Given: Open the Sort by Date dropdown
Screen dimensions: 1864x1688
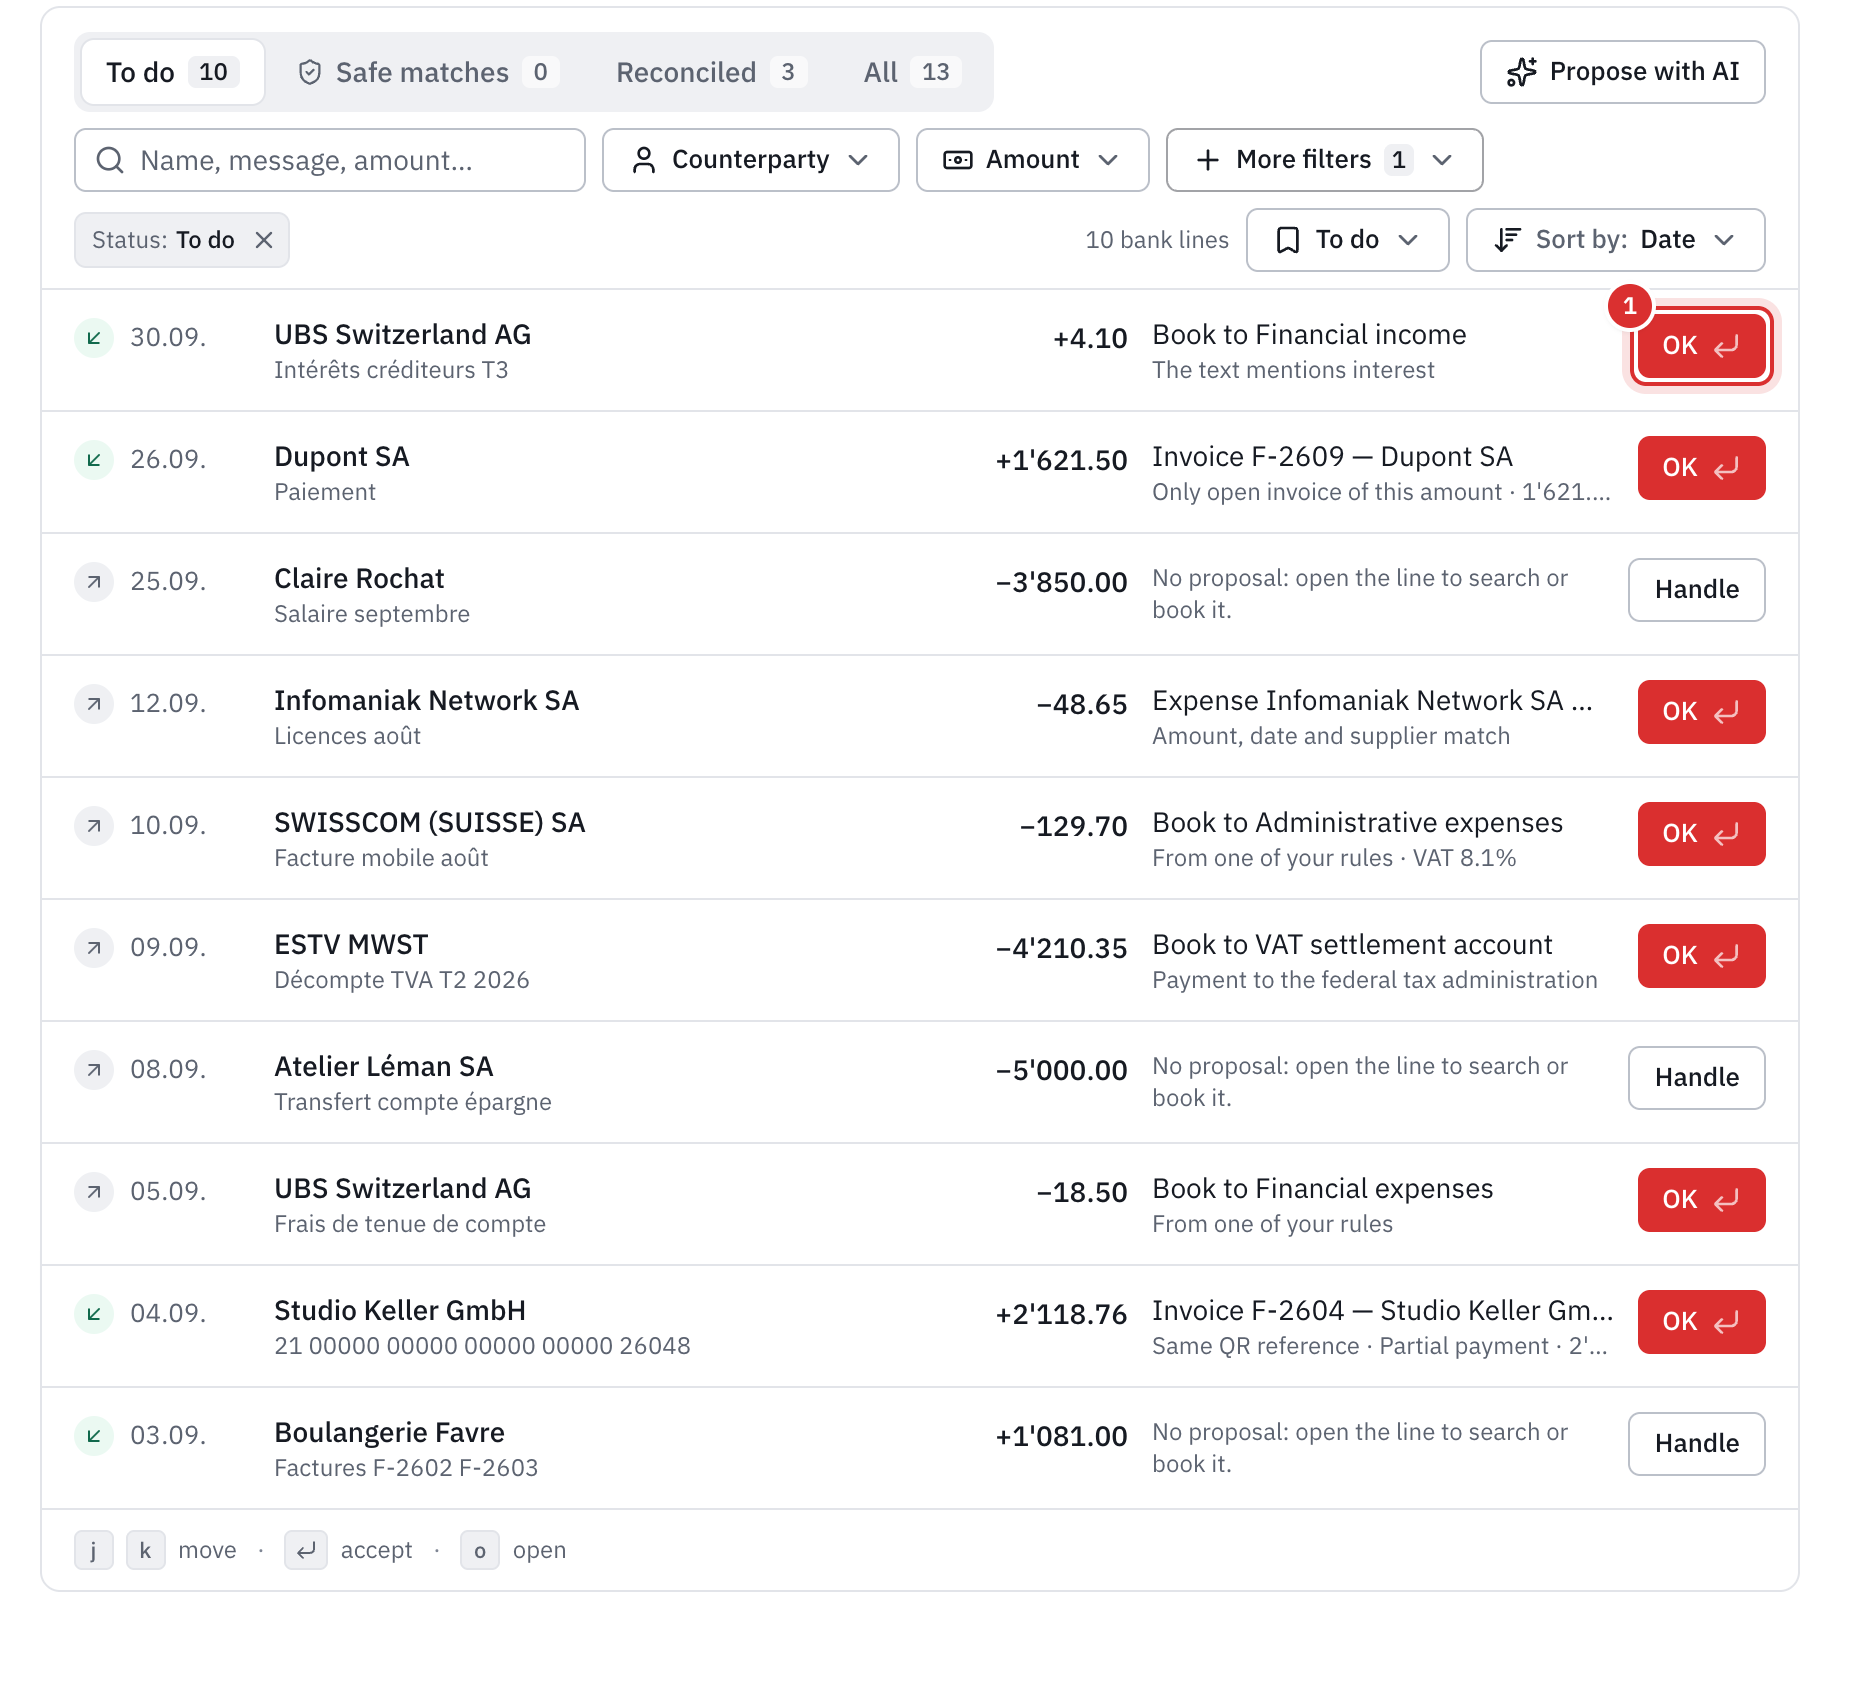Looking at the screenshot, I should click(1616, 240).
